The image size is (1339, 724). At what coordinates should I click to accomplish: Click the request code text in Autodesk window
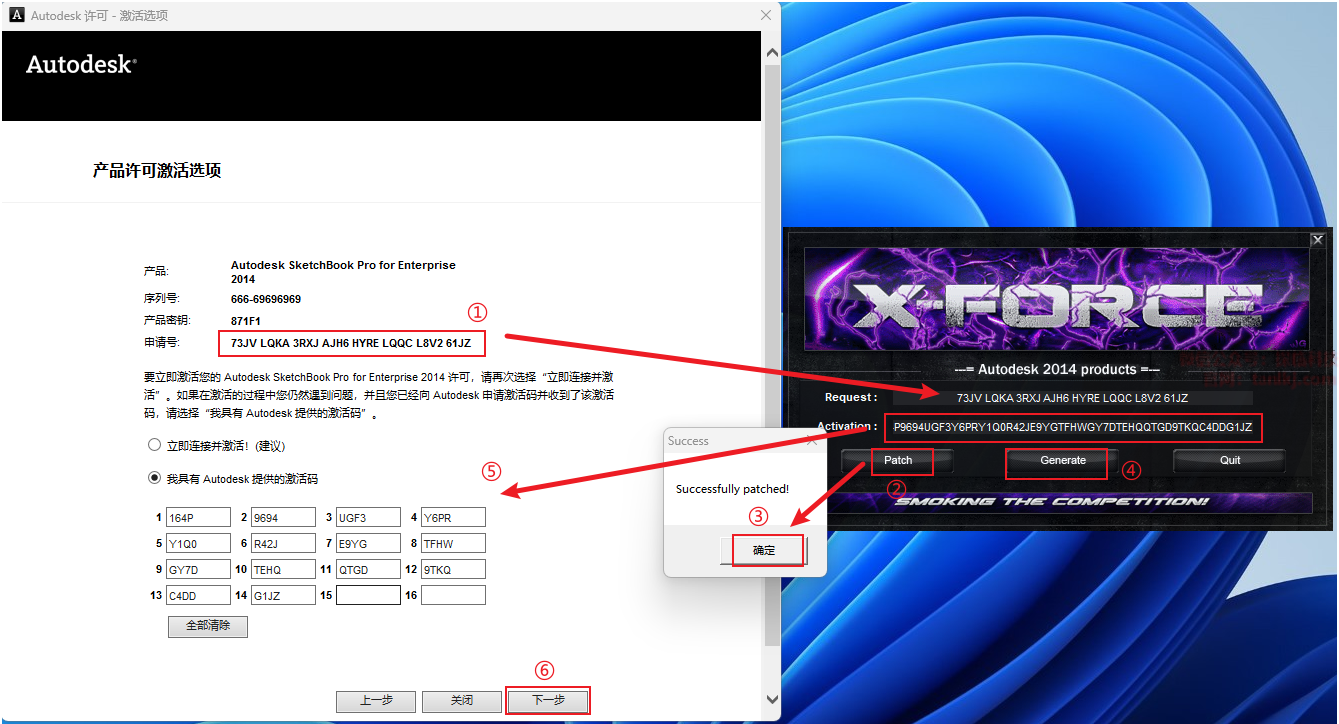[x=351, y=343]
